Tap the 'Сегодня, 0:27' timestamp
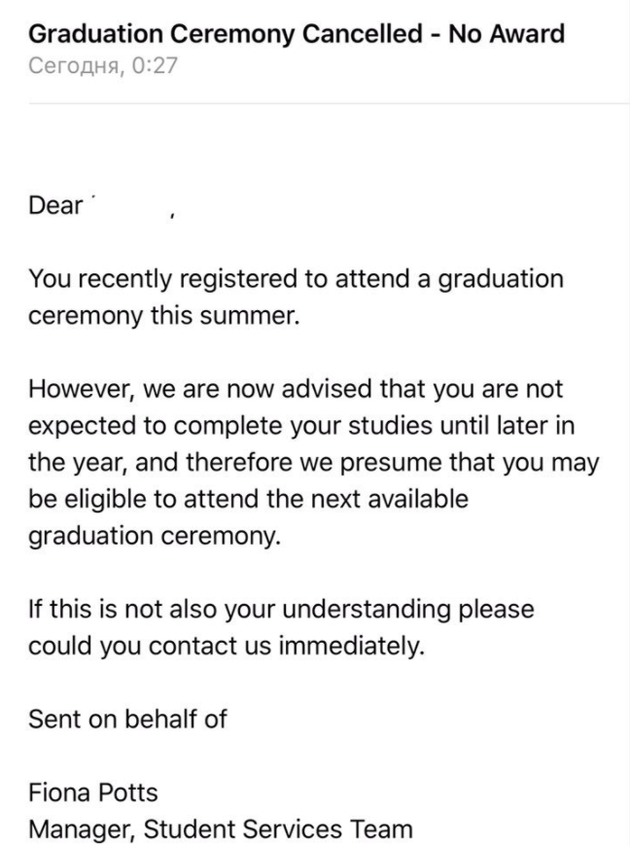The width and height of the screenshot is (630, 846). [102, 65]
